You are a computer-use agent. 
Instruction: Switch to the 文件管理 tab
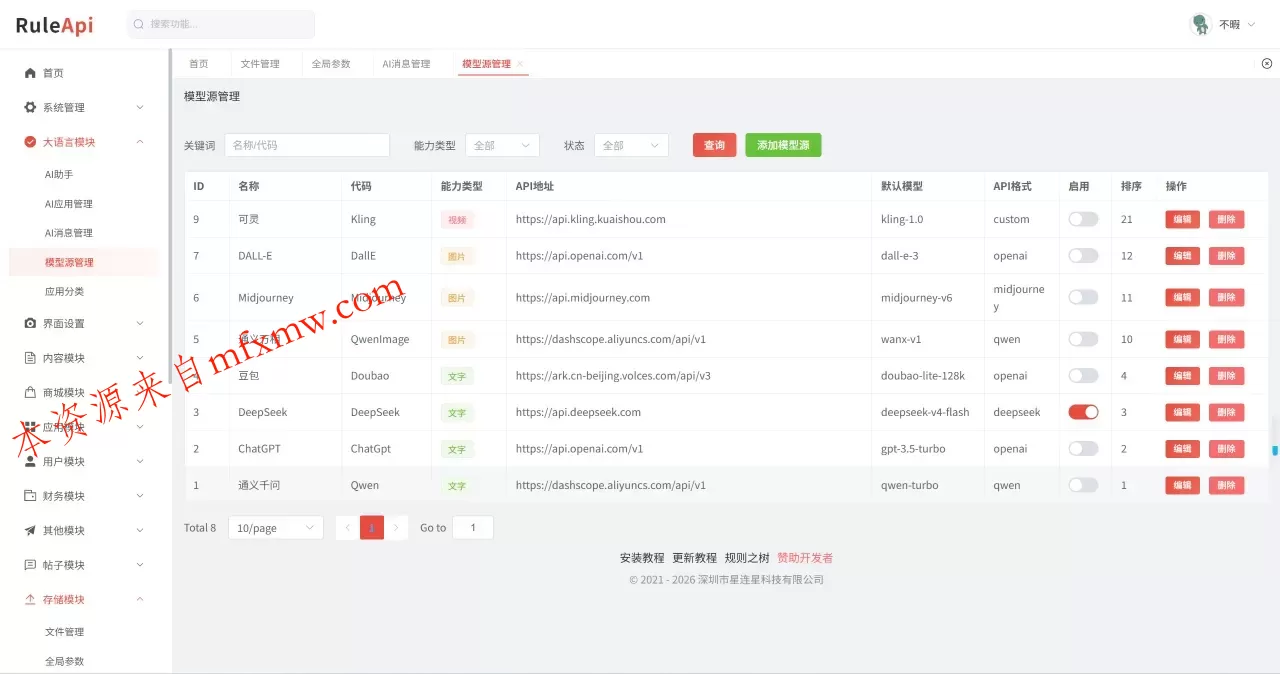pos(260,63)
